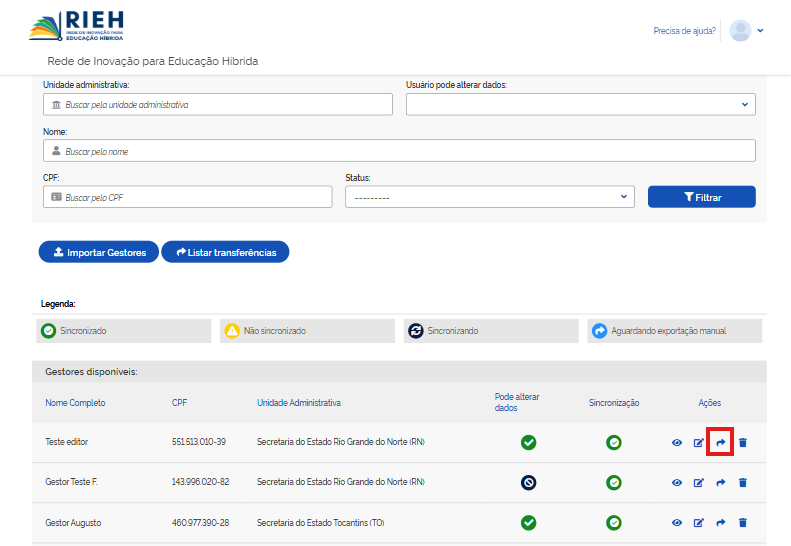Edit the Gestor Teste F. row
The image size is (791, 546).
[699, 482]
